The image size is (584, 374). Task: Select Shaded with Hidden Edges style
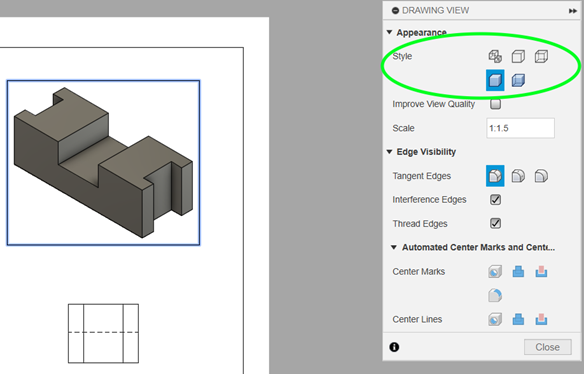(x=518, y=80)
